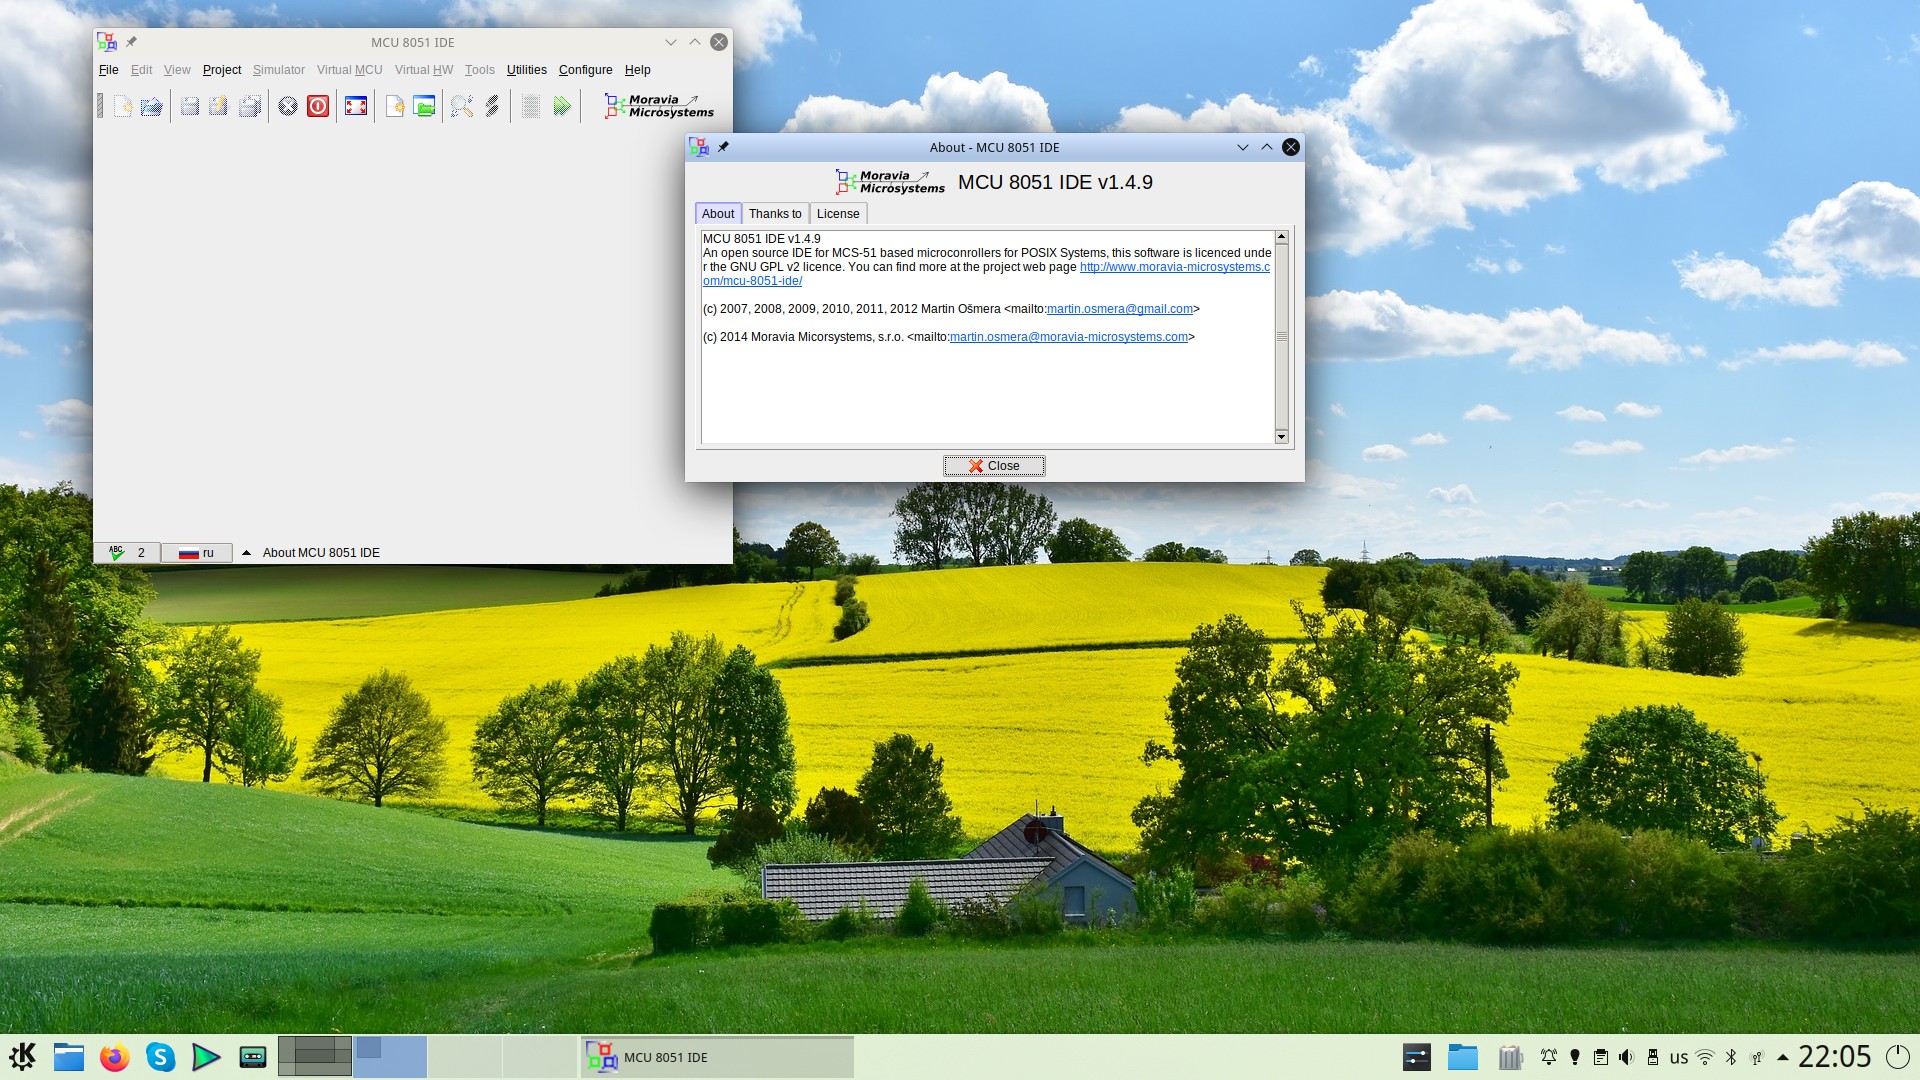Open the ru language selector dropdown
Image resolution: width=1920 pixels, height=1080 pixels.
pyautogui.click(x=196, y=553)
